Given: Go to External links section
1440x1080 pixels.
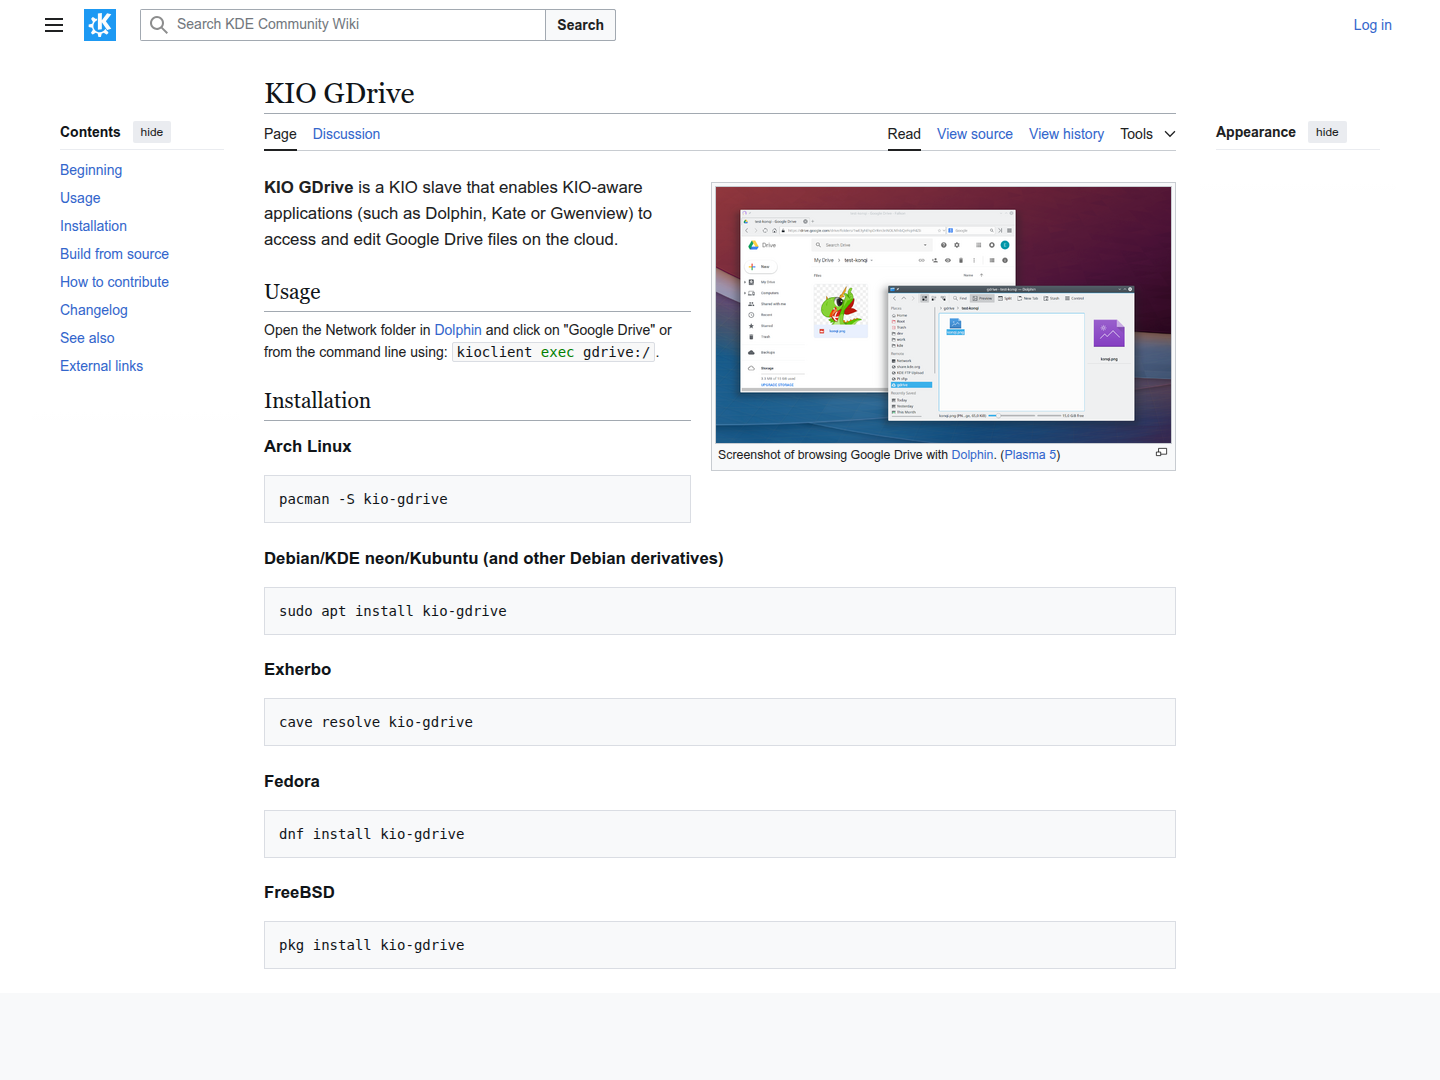Looking at the screenshot, I should click(x=101, y=366).
